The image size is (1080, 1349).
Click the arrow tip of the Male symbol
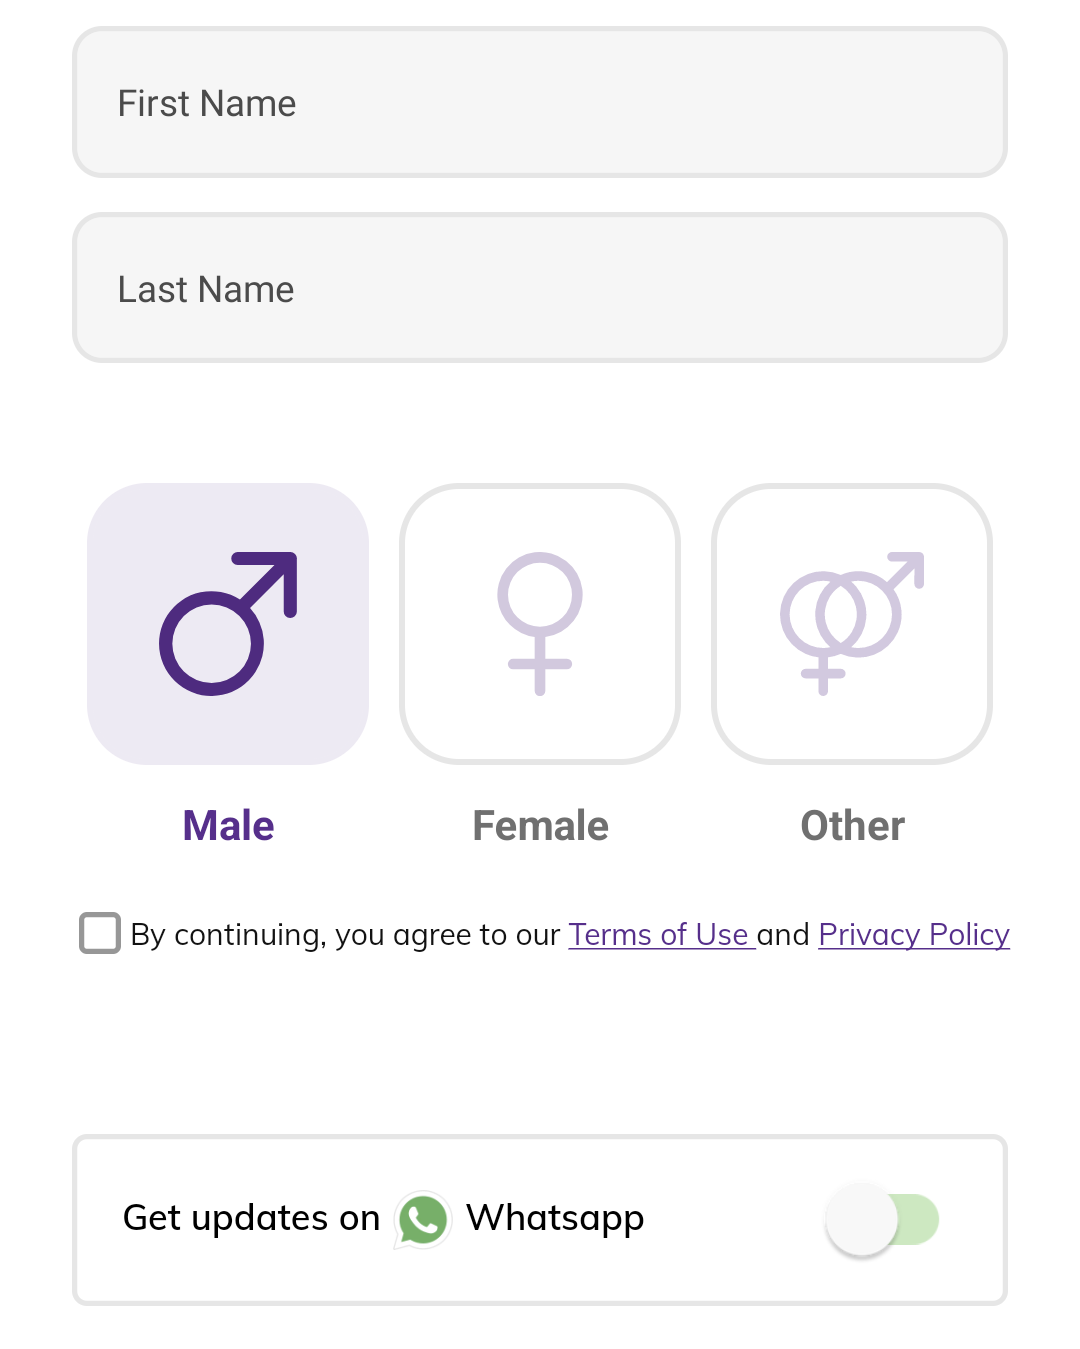283,566
